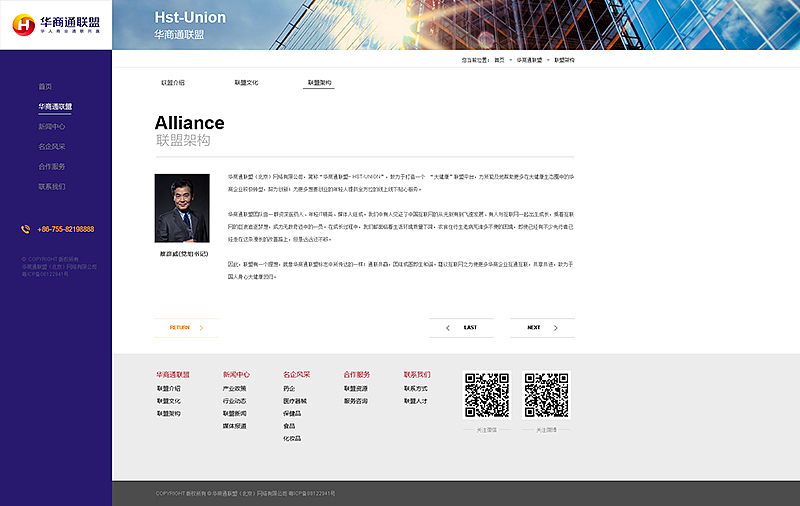Open 药企 in the footer
The image size is (800, 506).
coord(289,389)
